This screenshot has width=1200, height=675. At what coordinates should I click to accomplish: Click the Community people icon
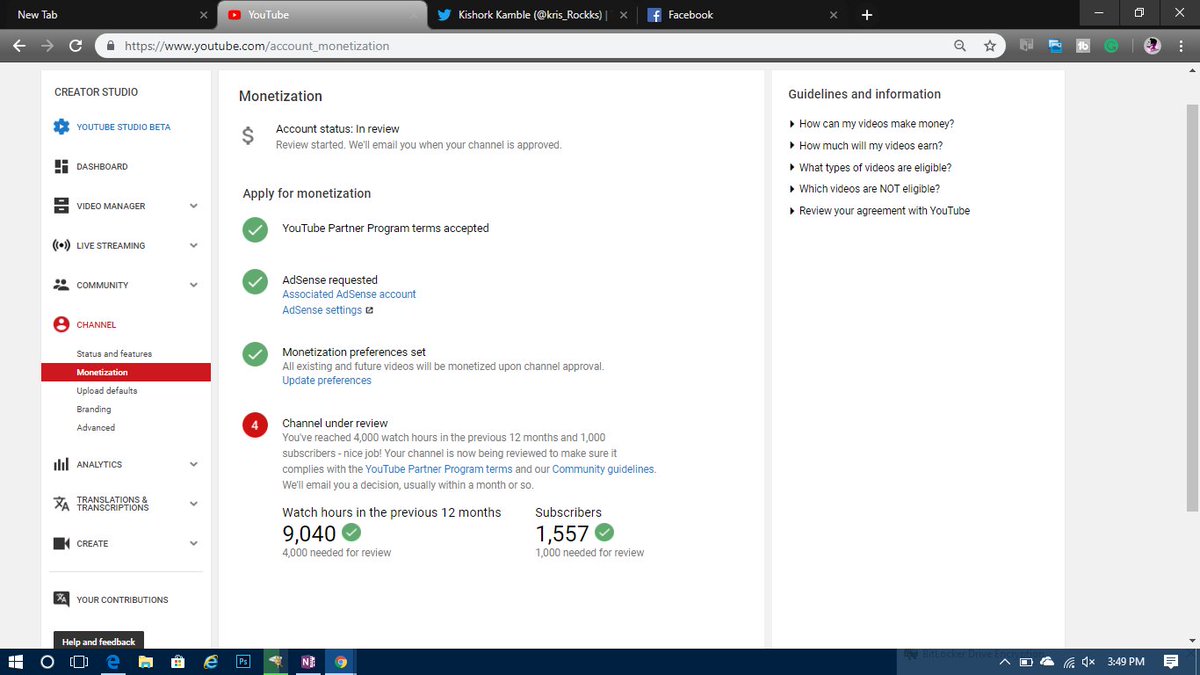61,285
